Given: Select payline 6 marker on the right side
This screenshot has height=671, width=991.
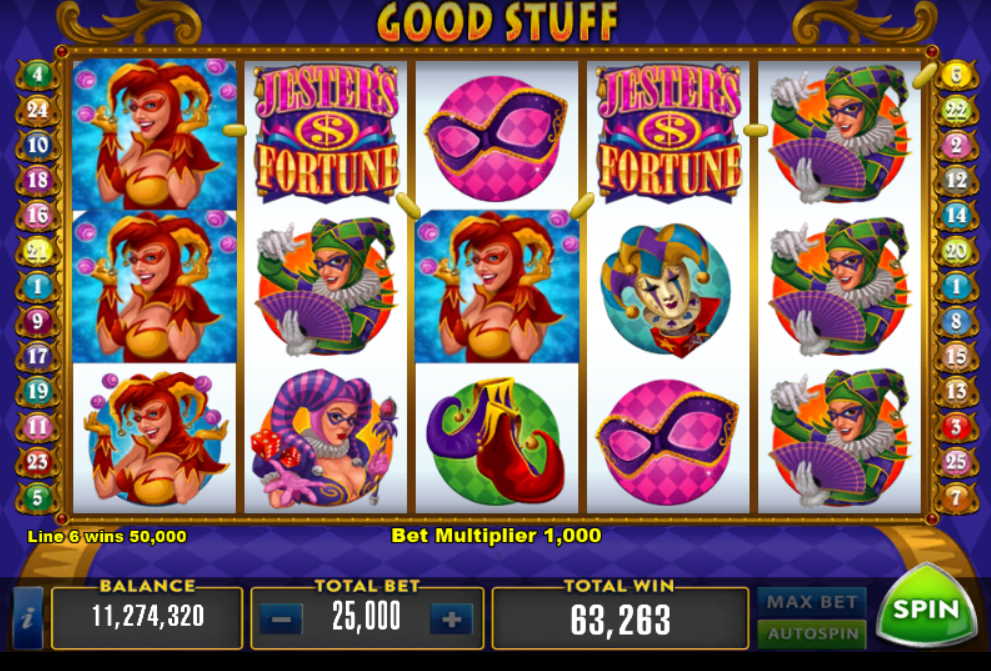Looking at the screenshot, I should click(x=956, y=75).
